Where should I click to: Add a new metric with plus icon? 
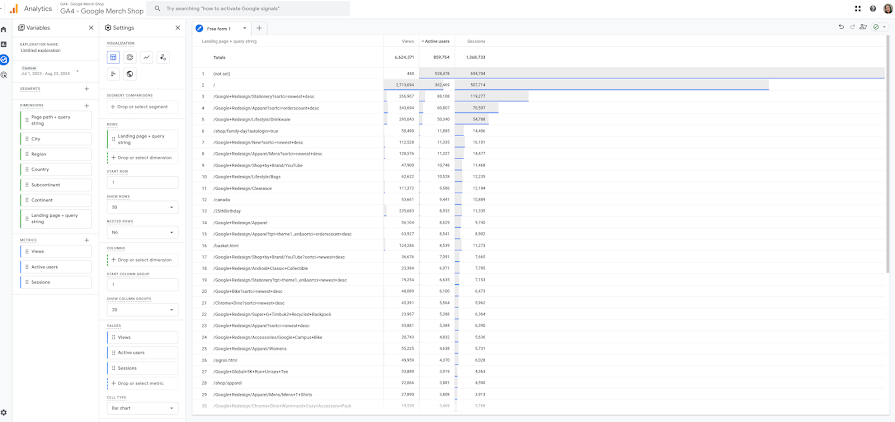point(87,240)
